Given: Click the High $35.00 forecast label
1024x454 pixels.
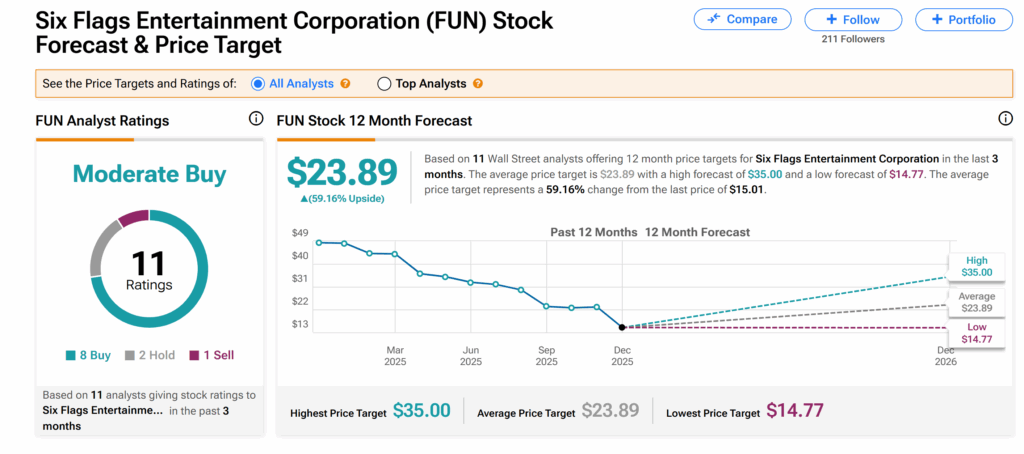Looking at the screenshot, I should pos(976,266).
